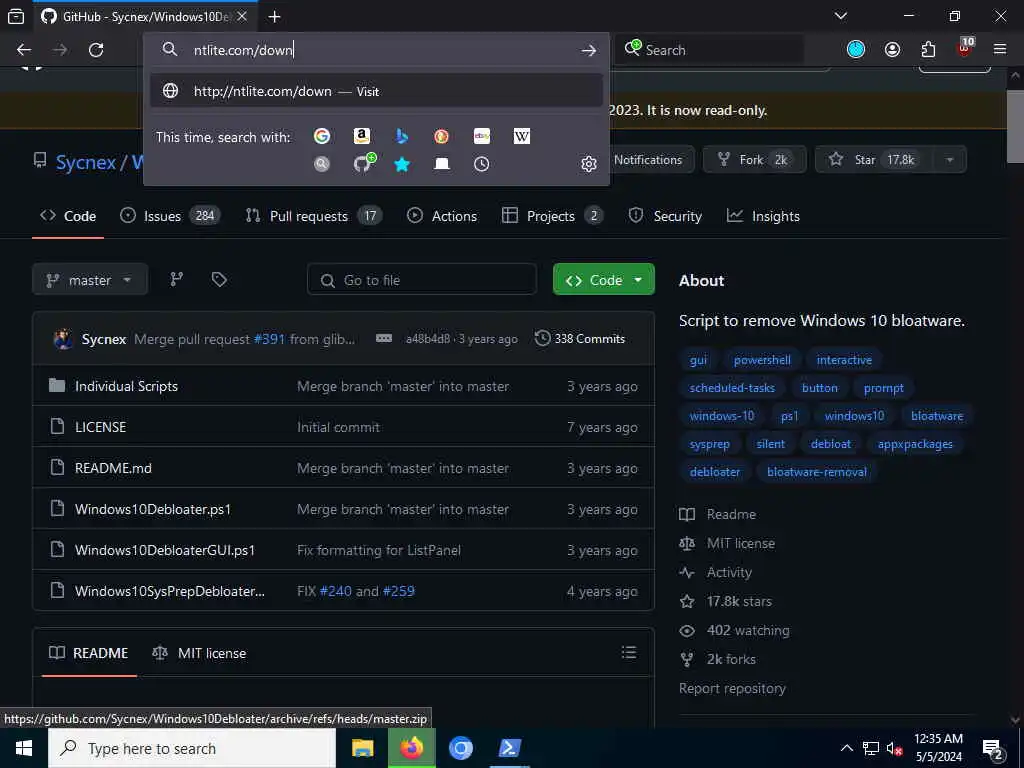Open search settings gear in URL dropdown

point(588,164)
